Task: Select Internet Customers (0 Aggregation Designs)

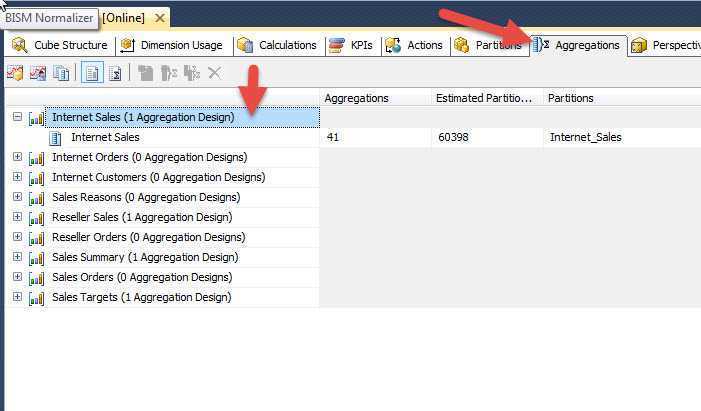Action: click(159, 177)
